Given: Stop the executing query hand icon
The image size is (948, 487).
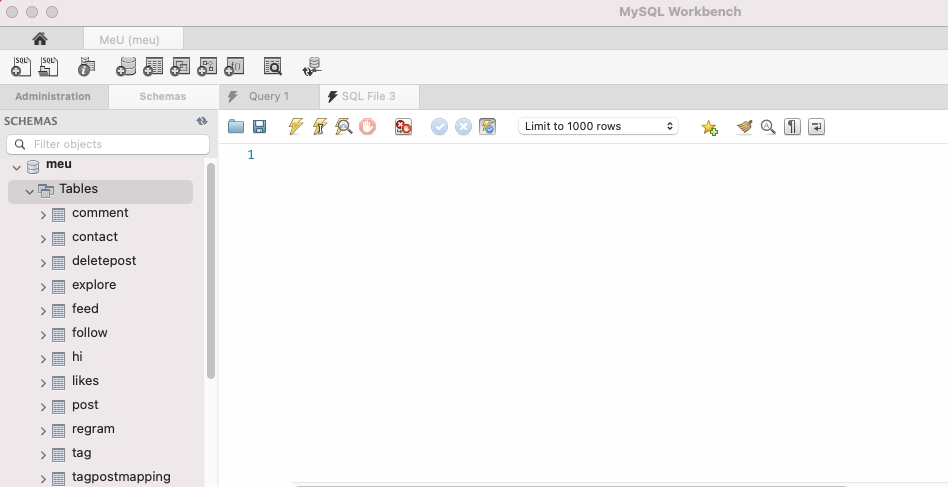Looking at the screenshot, I should (x=367, y=126).
